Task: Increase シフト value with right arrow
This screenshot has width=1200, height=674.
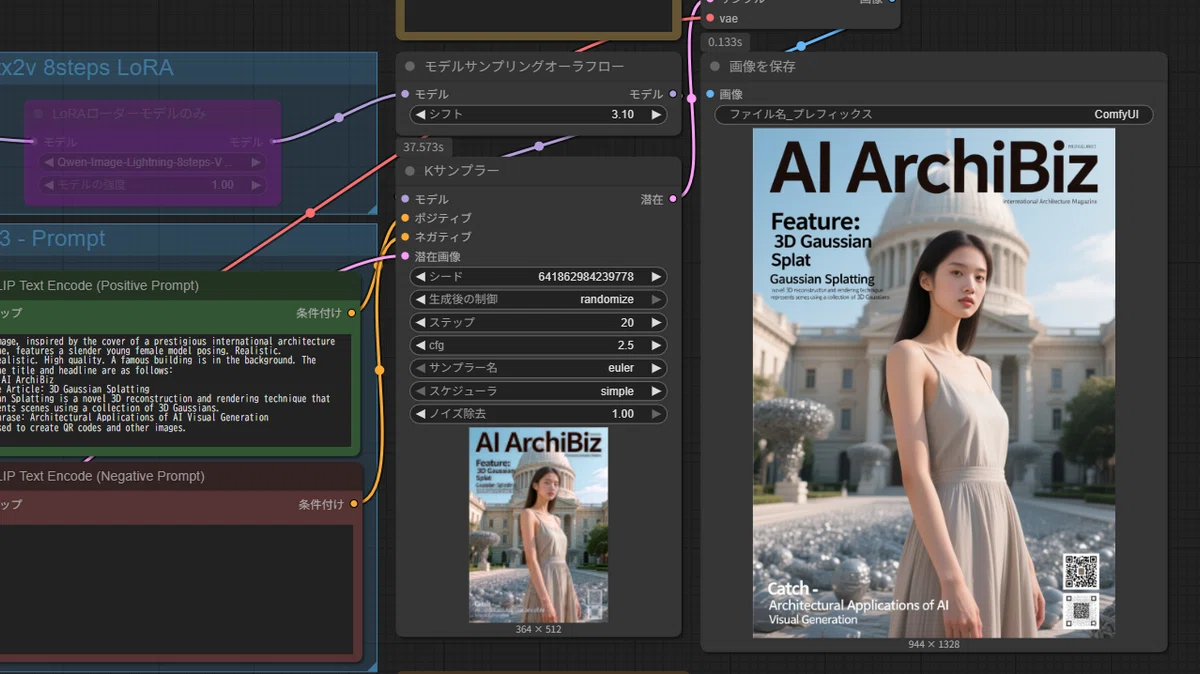Action: (656, 115)
